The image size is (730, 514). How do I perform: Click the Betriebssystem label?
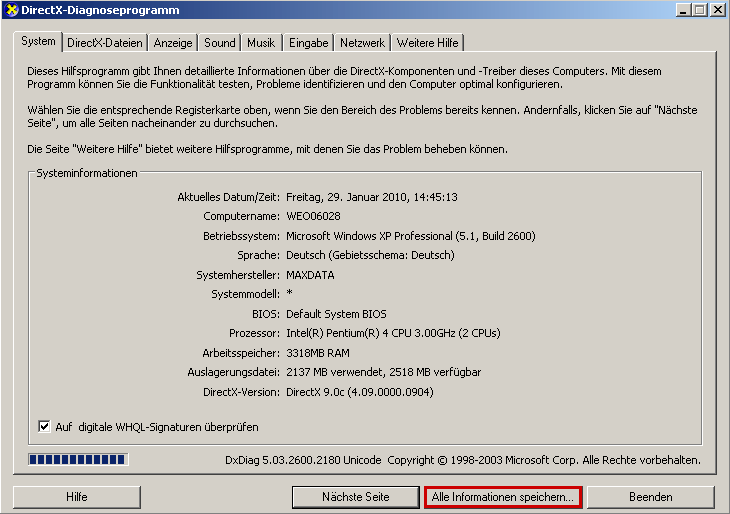(241, 236)
